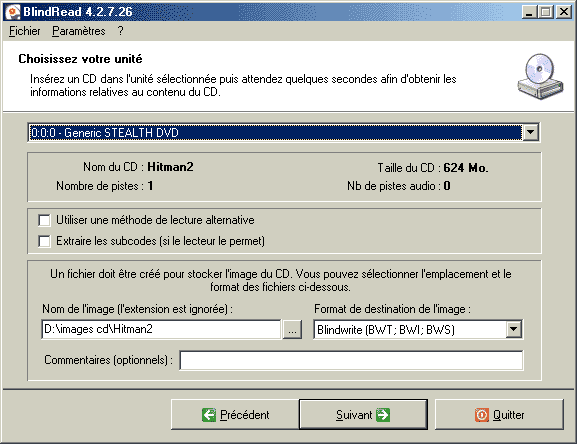Screen dimensions: 577x444
Task: Click the orange power icon on Quitter
Action: click(482, 415)
